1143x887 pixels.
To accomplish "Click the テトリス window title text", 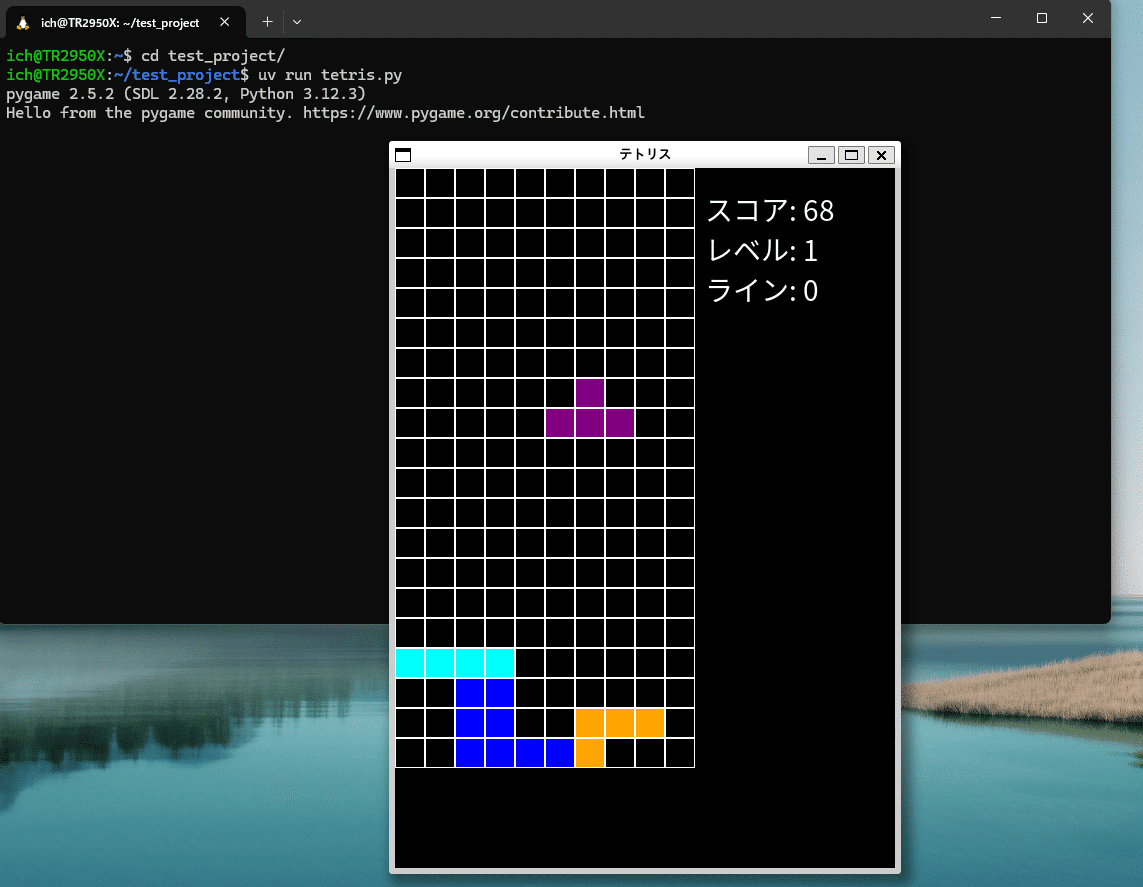I will (644, 154).
